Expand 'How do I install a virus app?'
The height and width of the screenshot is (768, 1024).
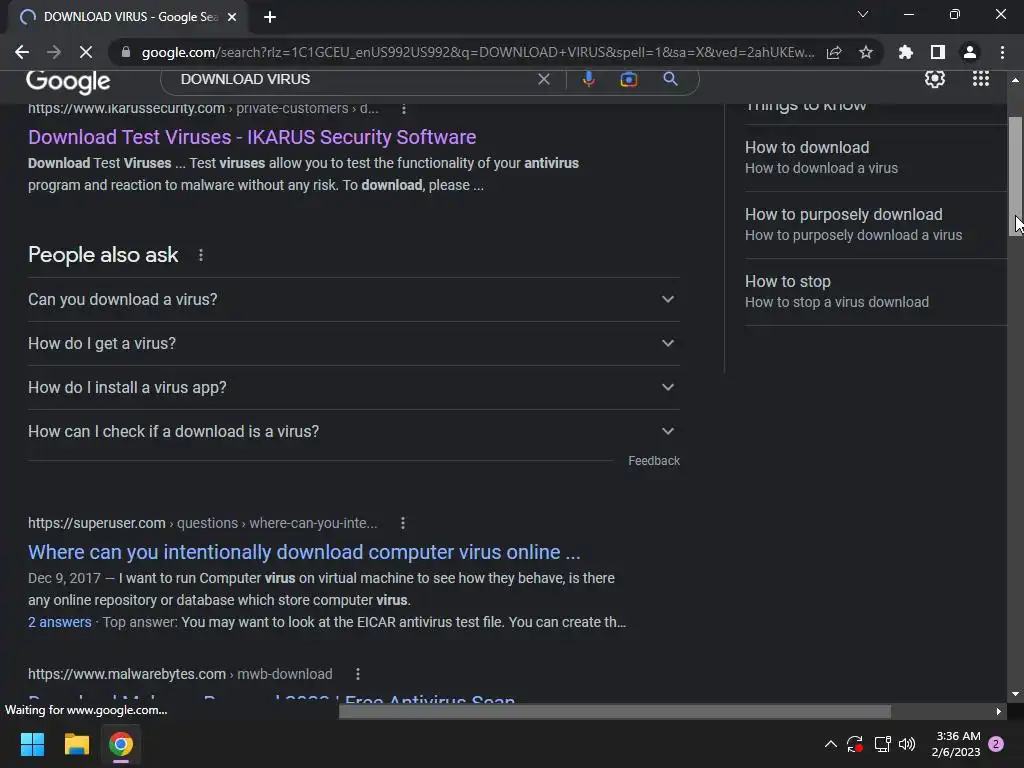[353, 387]
